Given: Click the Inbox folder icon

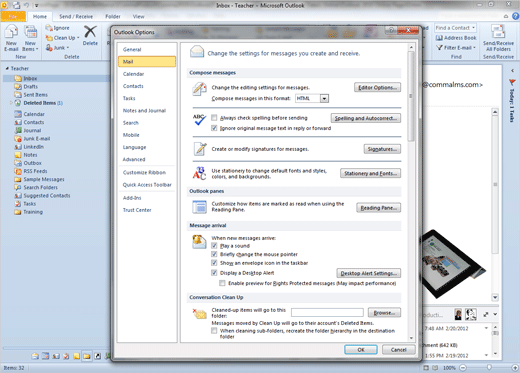Looking at the screenshot, I should pos(18,78).
